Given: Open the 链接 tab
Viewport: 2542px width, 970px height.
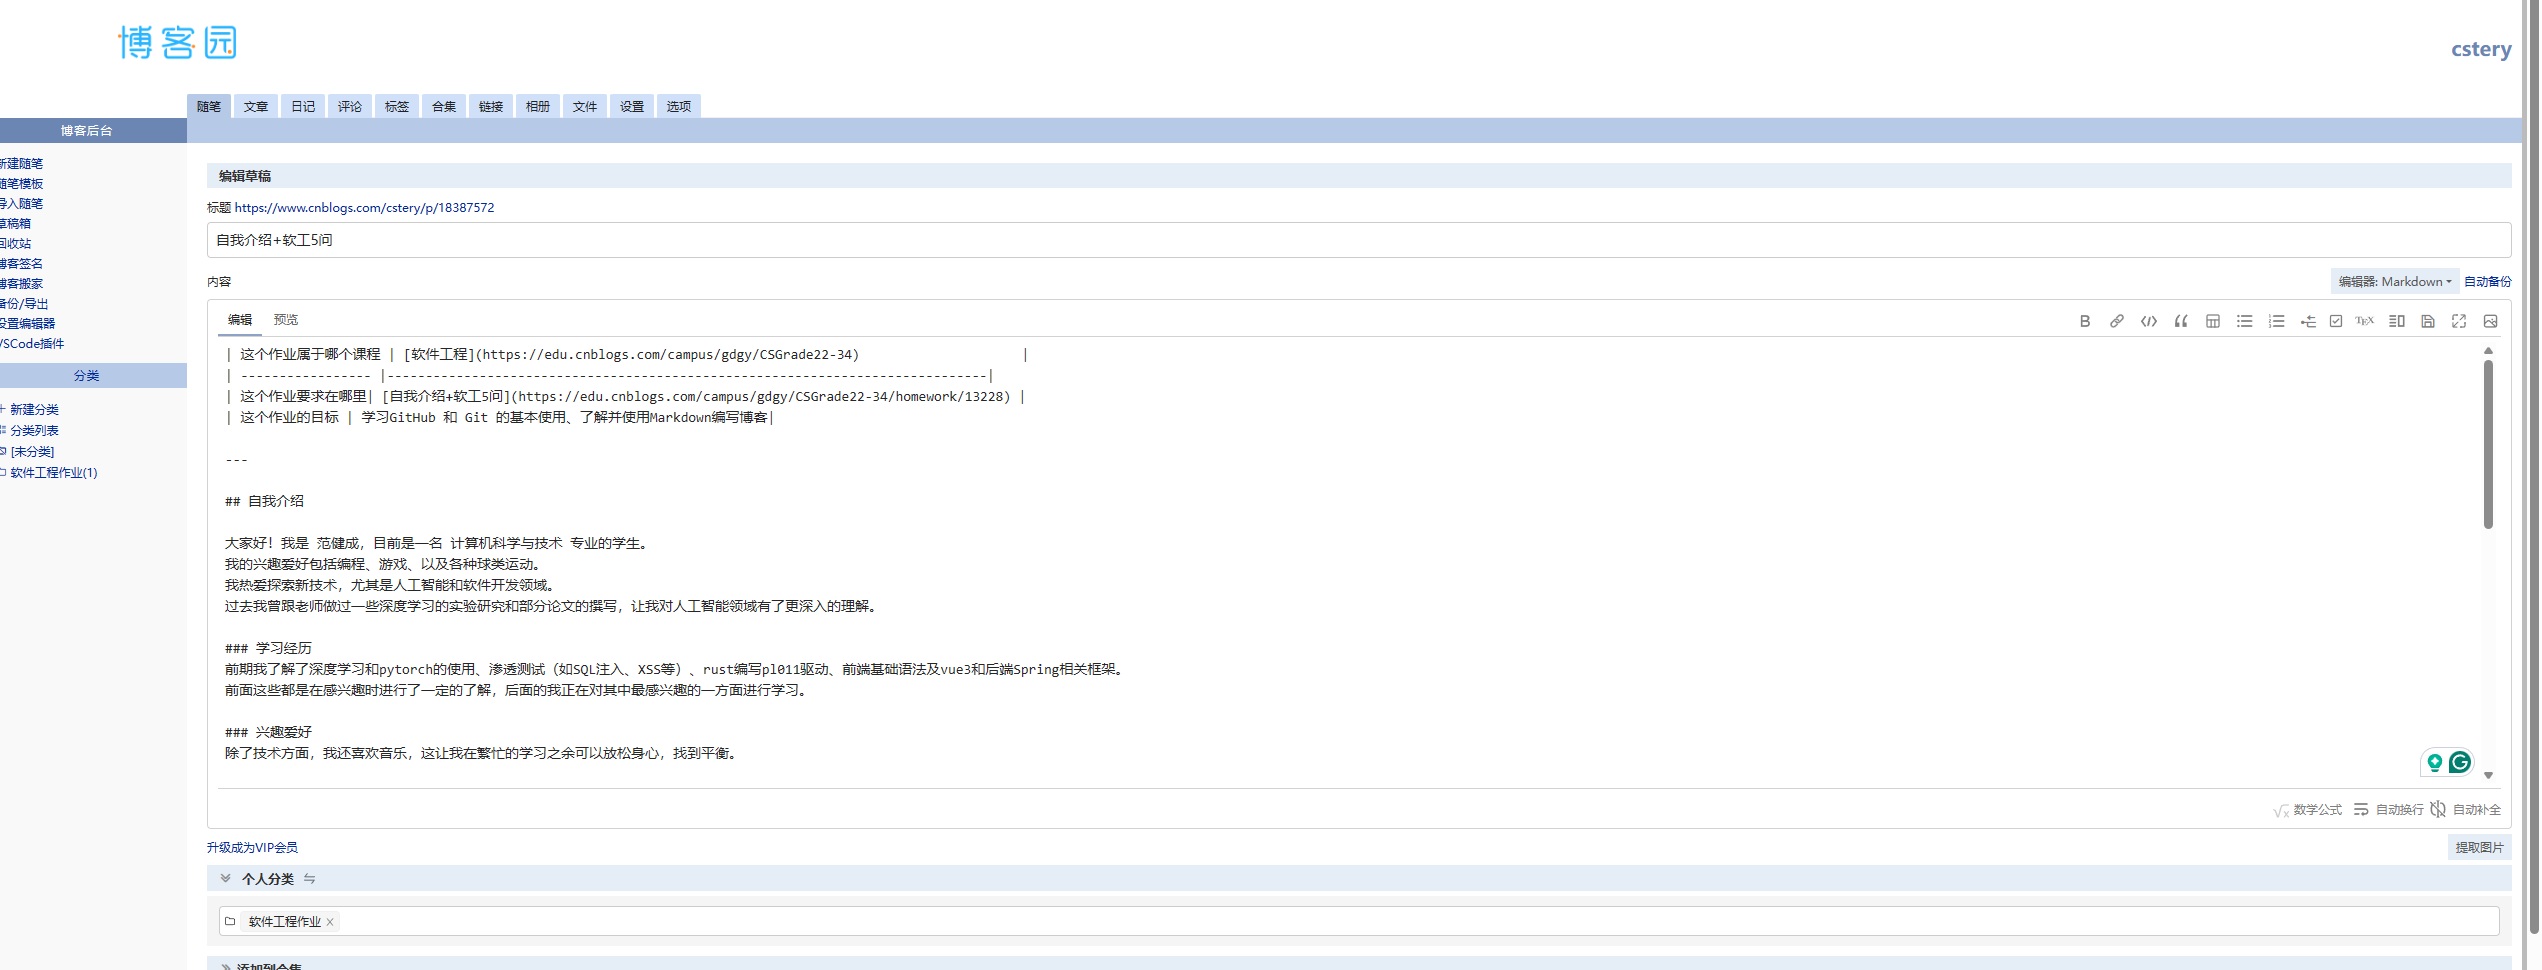Looking at the screenshot, I should pos(491,106).
